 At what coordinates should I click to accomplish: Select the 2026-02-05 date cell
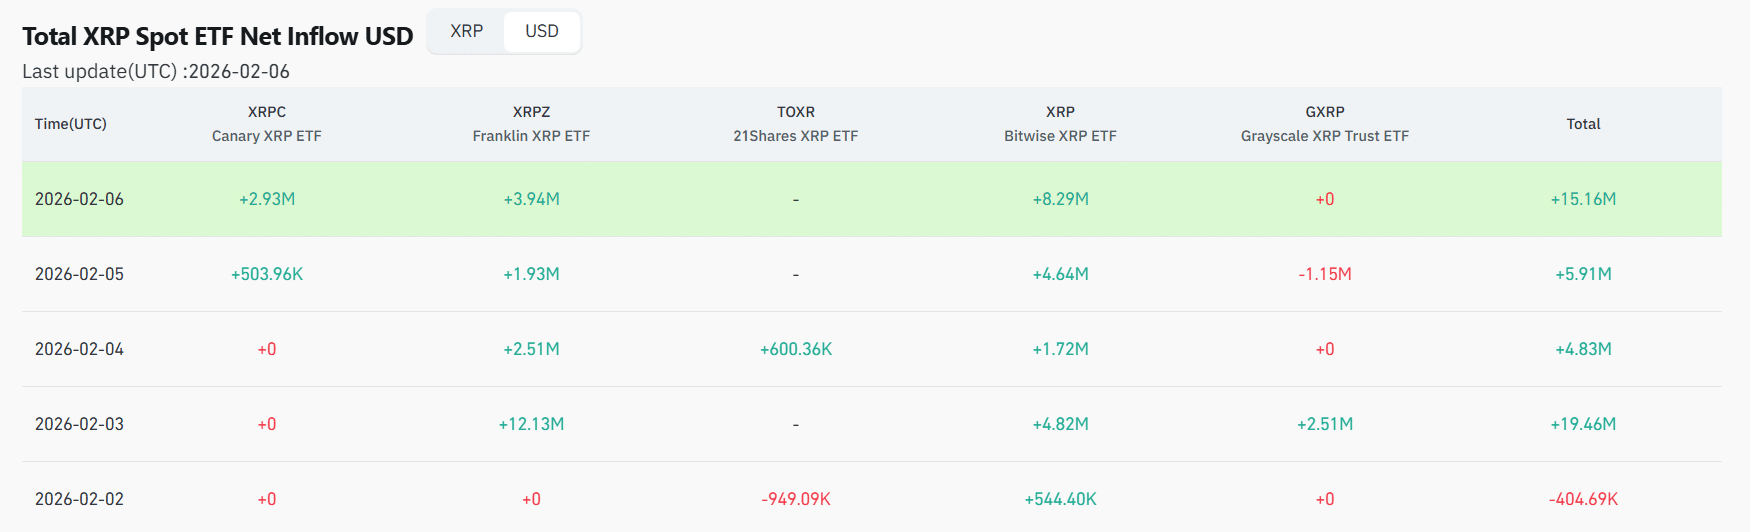(80, 274)
